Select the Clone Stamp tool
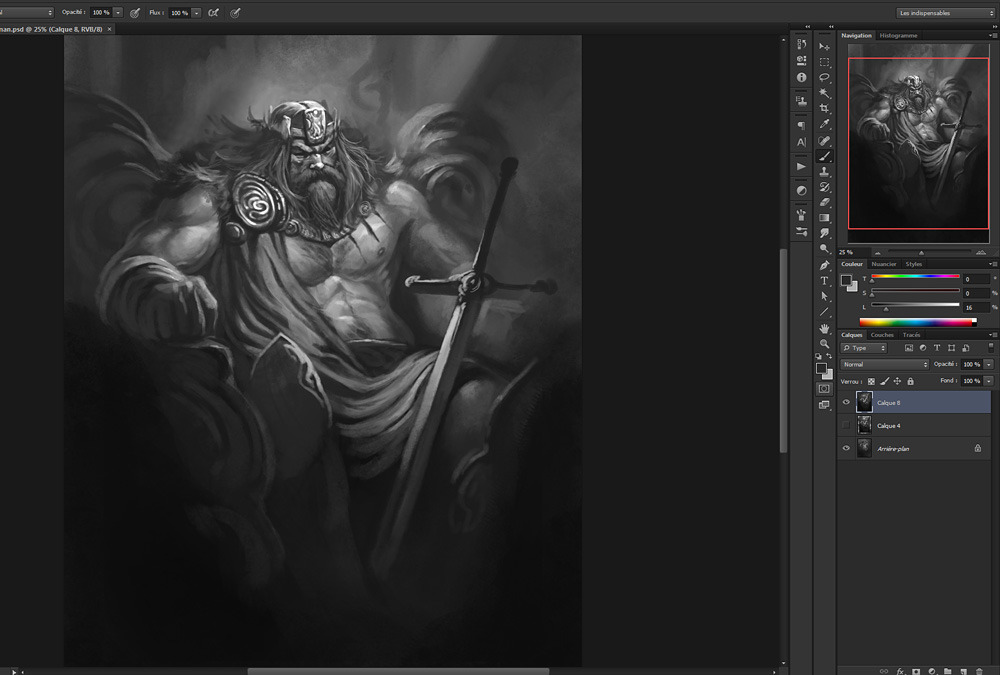The height and width of the screenshot is (675, 1000). (x=825, y=172)
